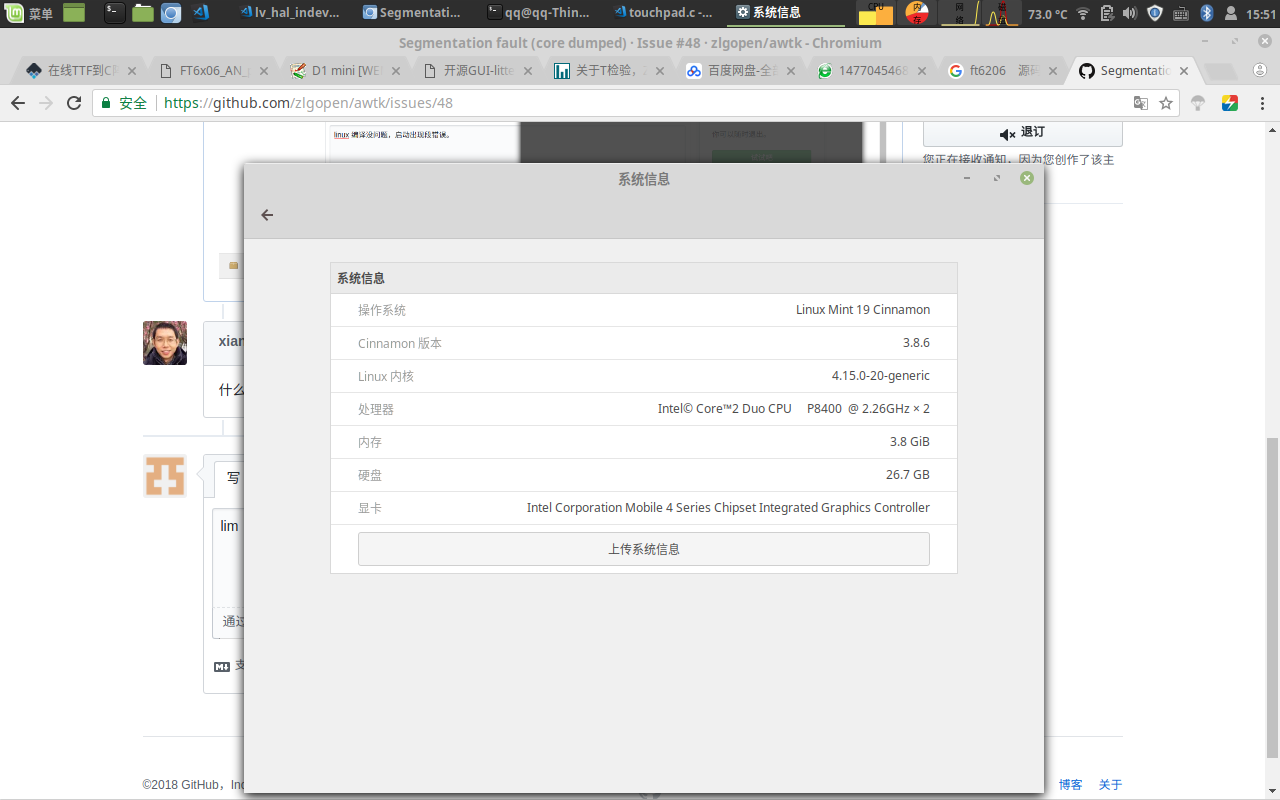Open the Linux Mint 菜单
Image resolution: width=1280 pixels, height=800 pixels.
click(25, 13)
